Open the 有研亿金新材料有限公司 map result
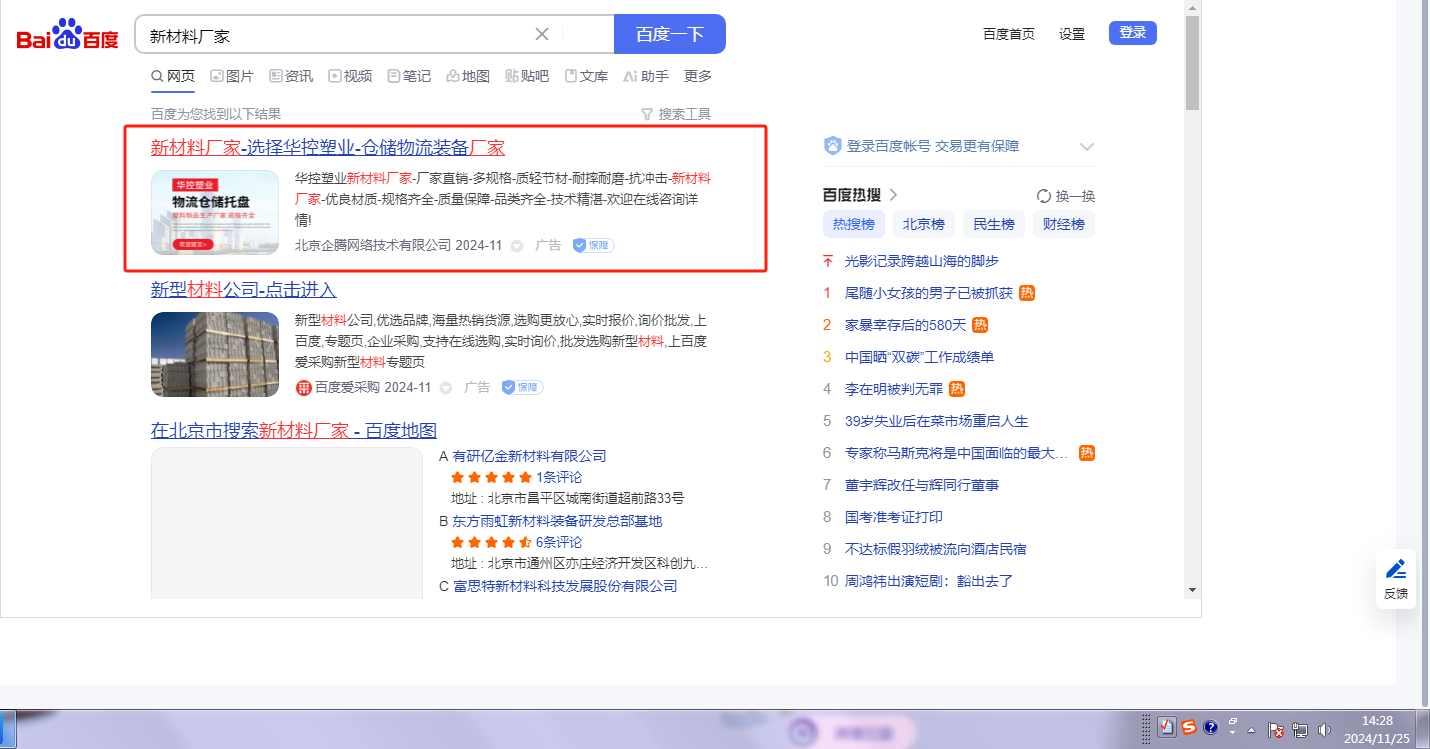 [x=529, y=456]
